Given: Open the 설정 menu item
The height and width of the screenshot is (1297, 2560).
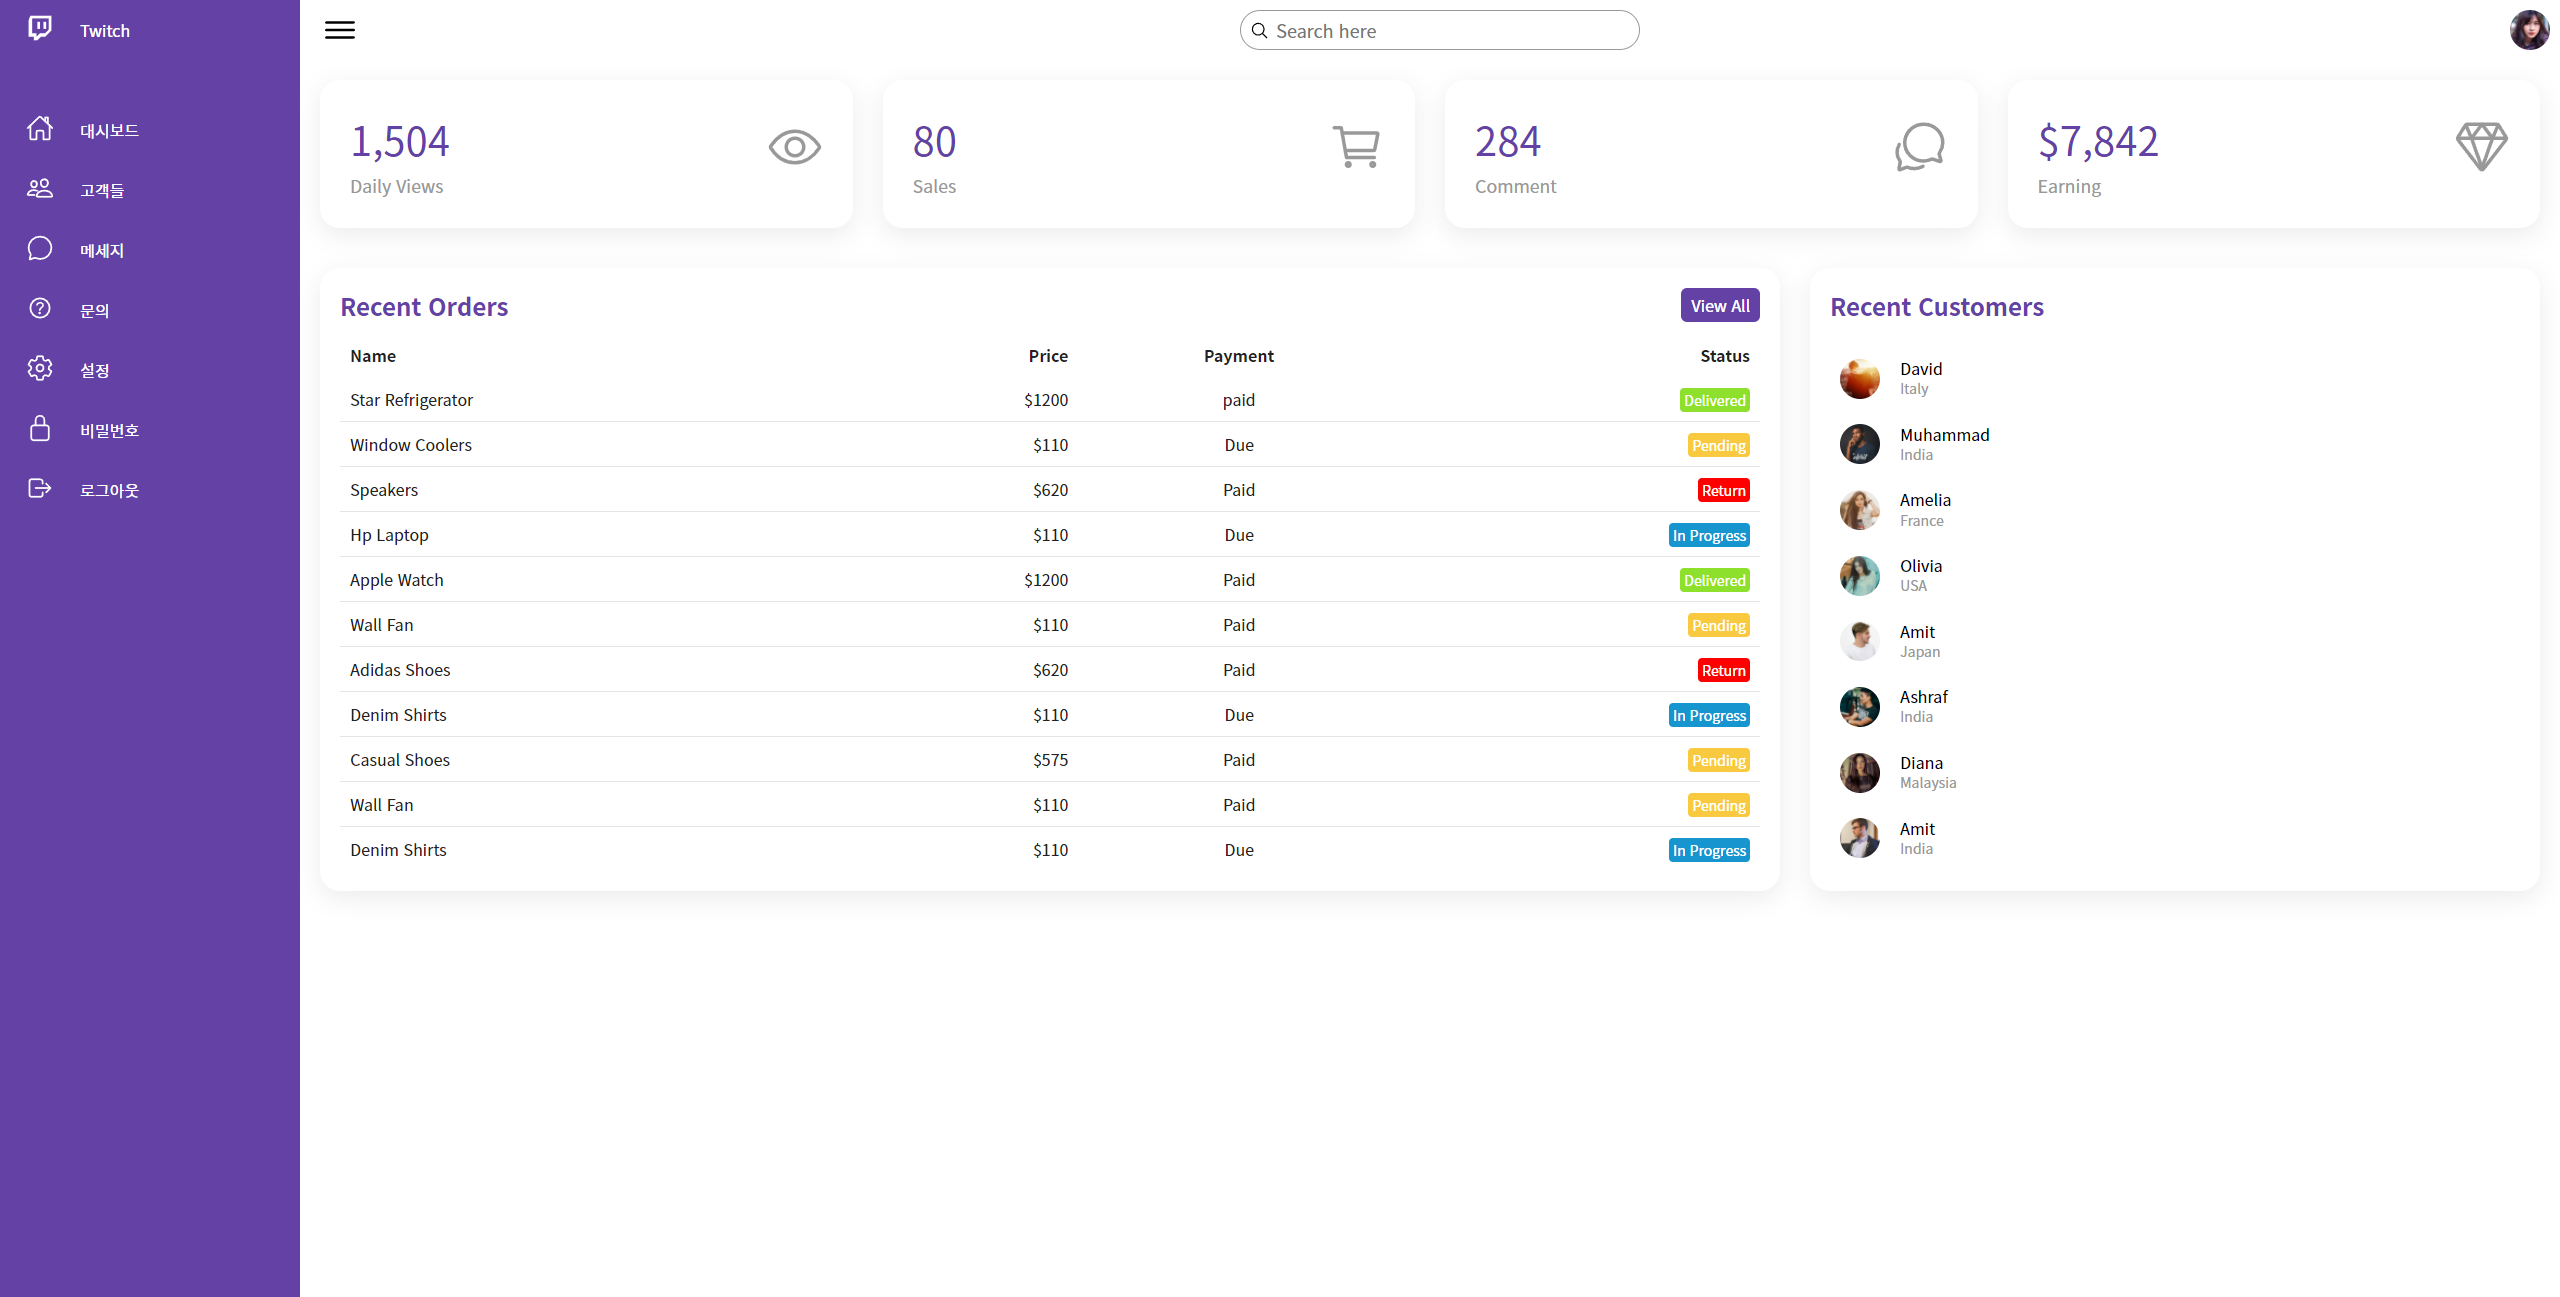Looking at the screenshot, I should [93, 368].
